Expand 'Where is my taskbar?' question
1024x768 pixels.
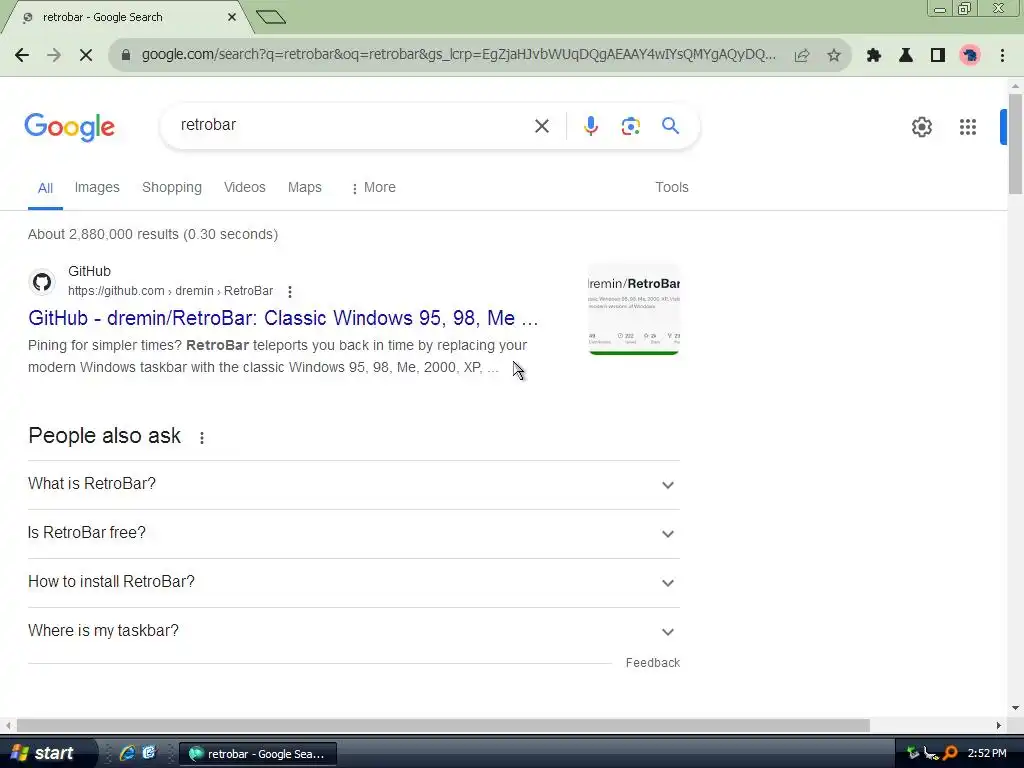[x=353, y=632]
